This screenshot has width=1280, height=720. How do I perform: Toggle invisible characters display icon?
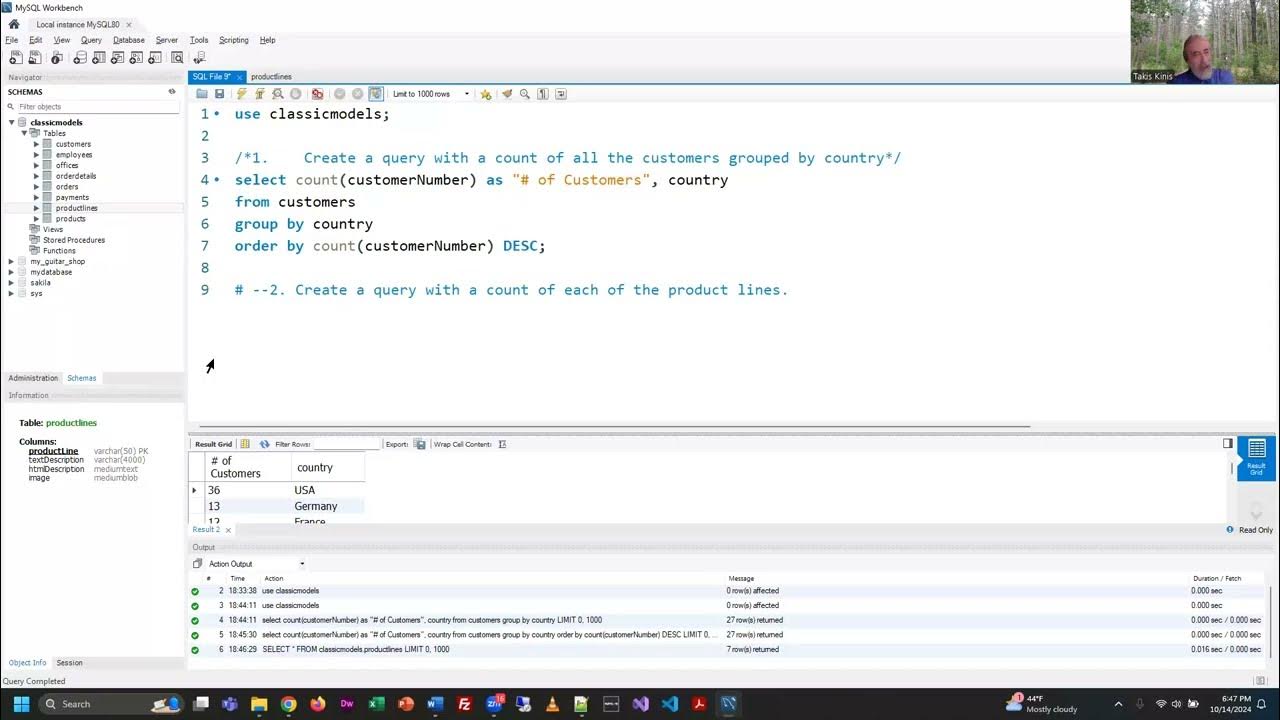click(543, 94)
